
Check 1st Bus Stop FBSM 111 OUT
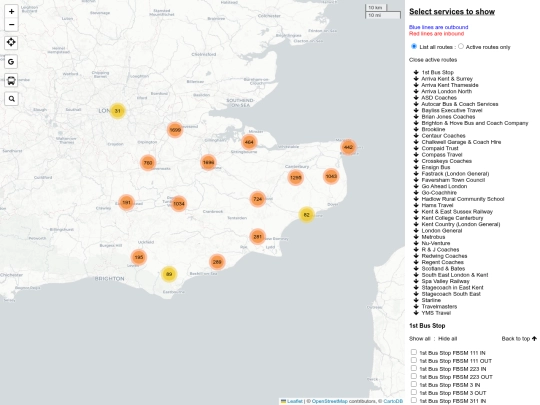[x=414, y=360]
